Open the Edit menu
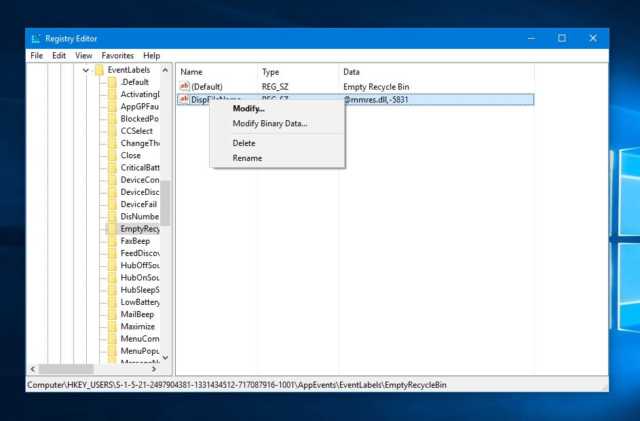The width and height of the screenshot is (640, 421). 59,56
